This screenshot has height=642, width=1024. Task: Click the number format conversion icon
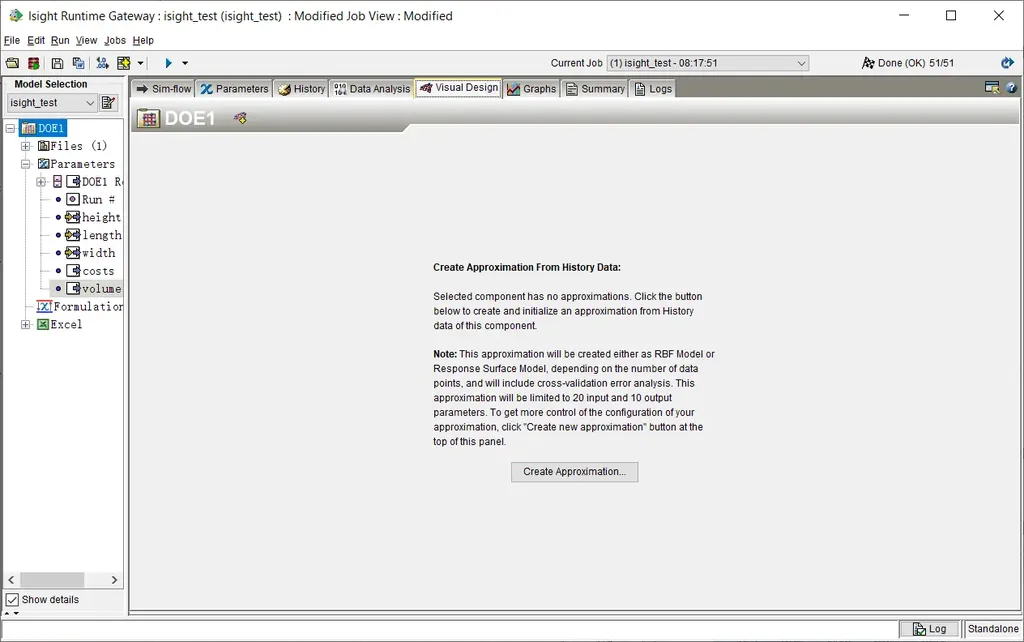[103, 63]
